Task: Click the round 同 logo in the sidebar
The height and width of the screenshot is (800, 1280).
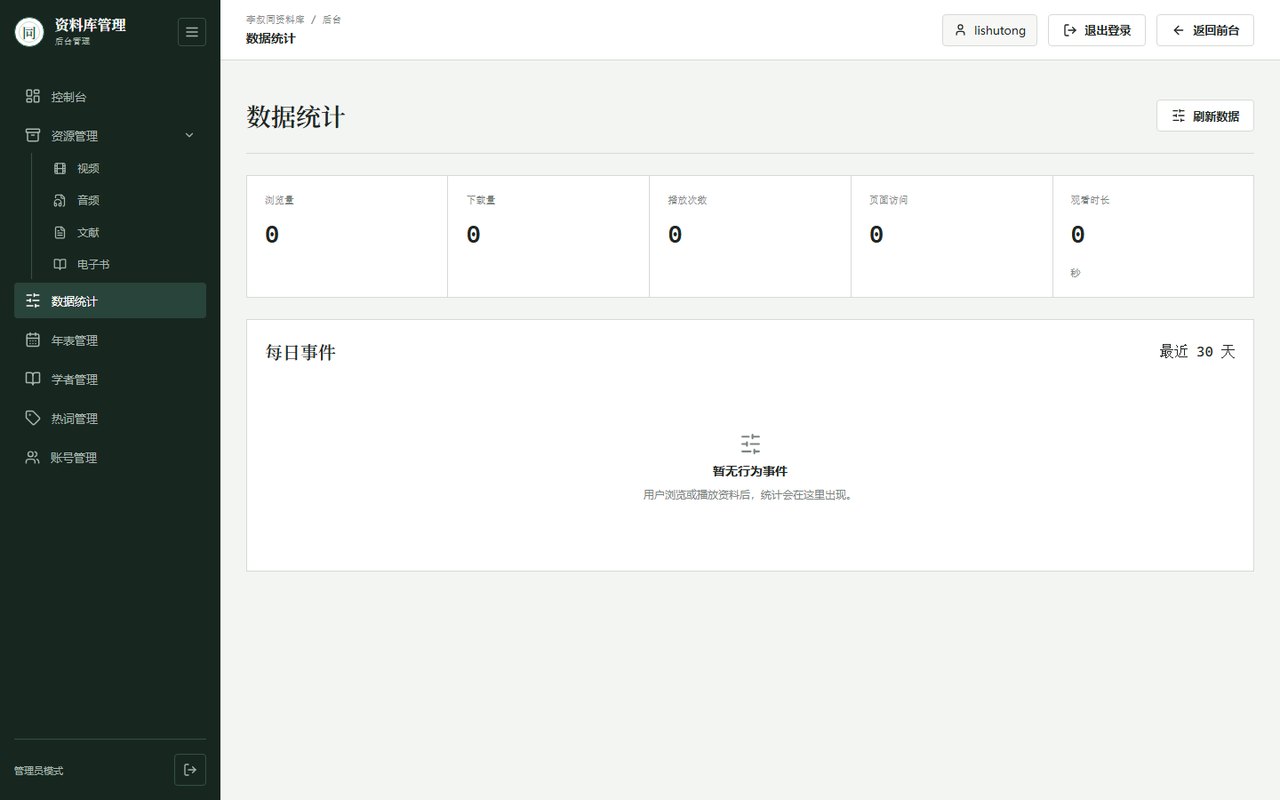Action: [x=30, y=32]
